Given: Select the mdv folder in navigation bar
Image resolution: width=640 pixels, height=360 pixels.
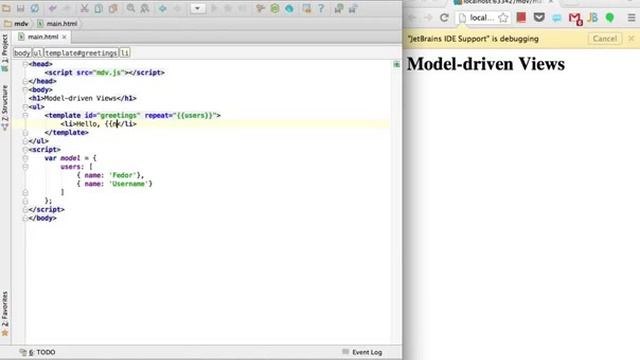Looking at the screenshot, I should [x=16, y=24].
